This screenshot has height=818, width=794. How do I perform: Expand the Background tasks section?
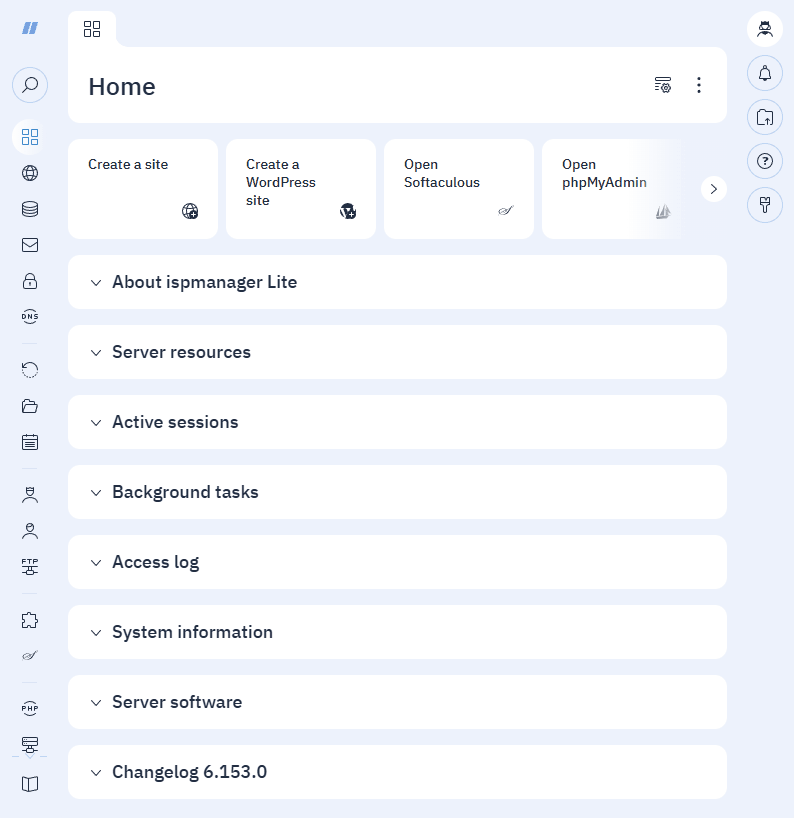coord(397,492)
